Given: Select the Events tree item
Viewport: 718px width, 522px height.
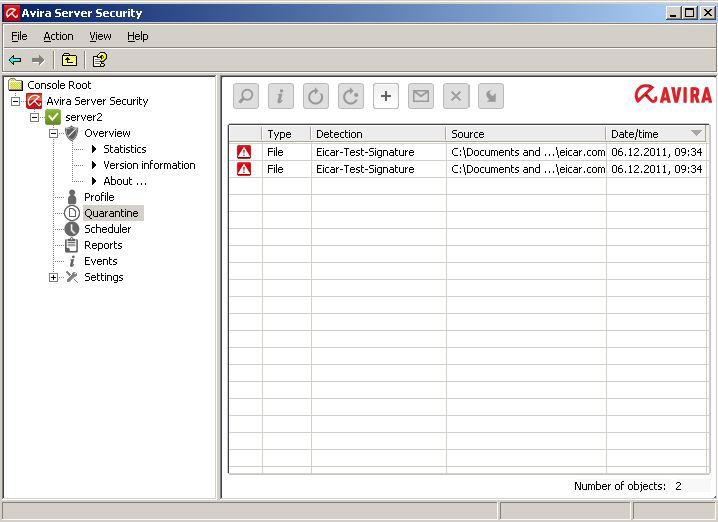Looking at the screenshot, I should click(101, 261).
